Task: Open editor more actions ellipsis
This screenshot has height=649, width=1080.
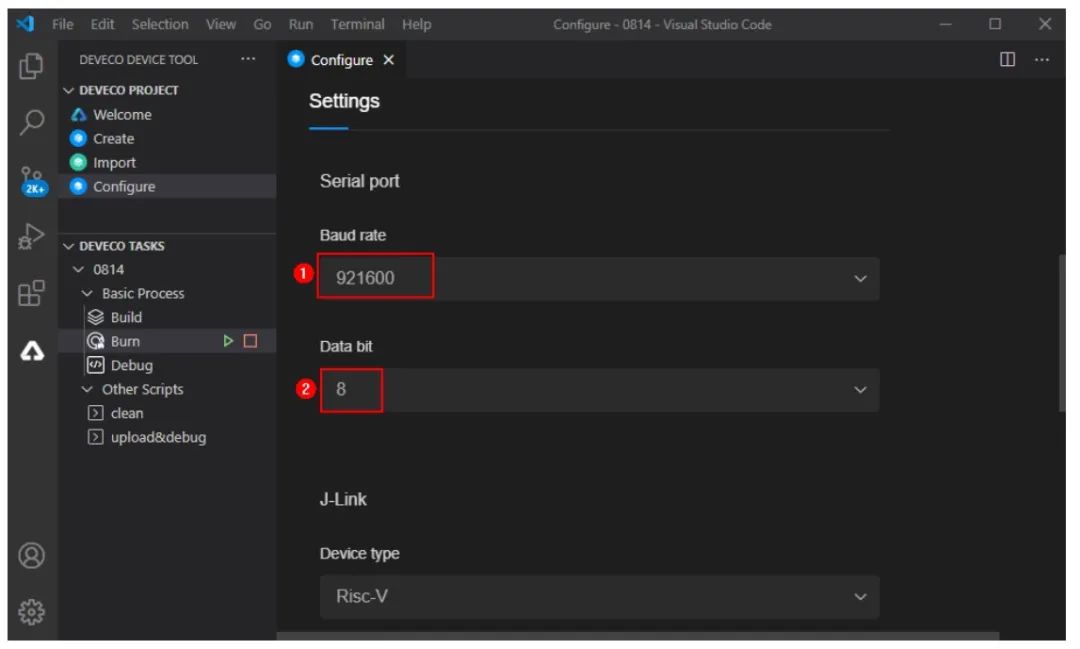Action: click(x=1042, y=60)
